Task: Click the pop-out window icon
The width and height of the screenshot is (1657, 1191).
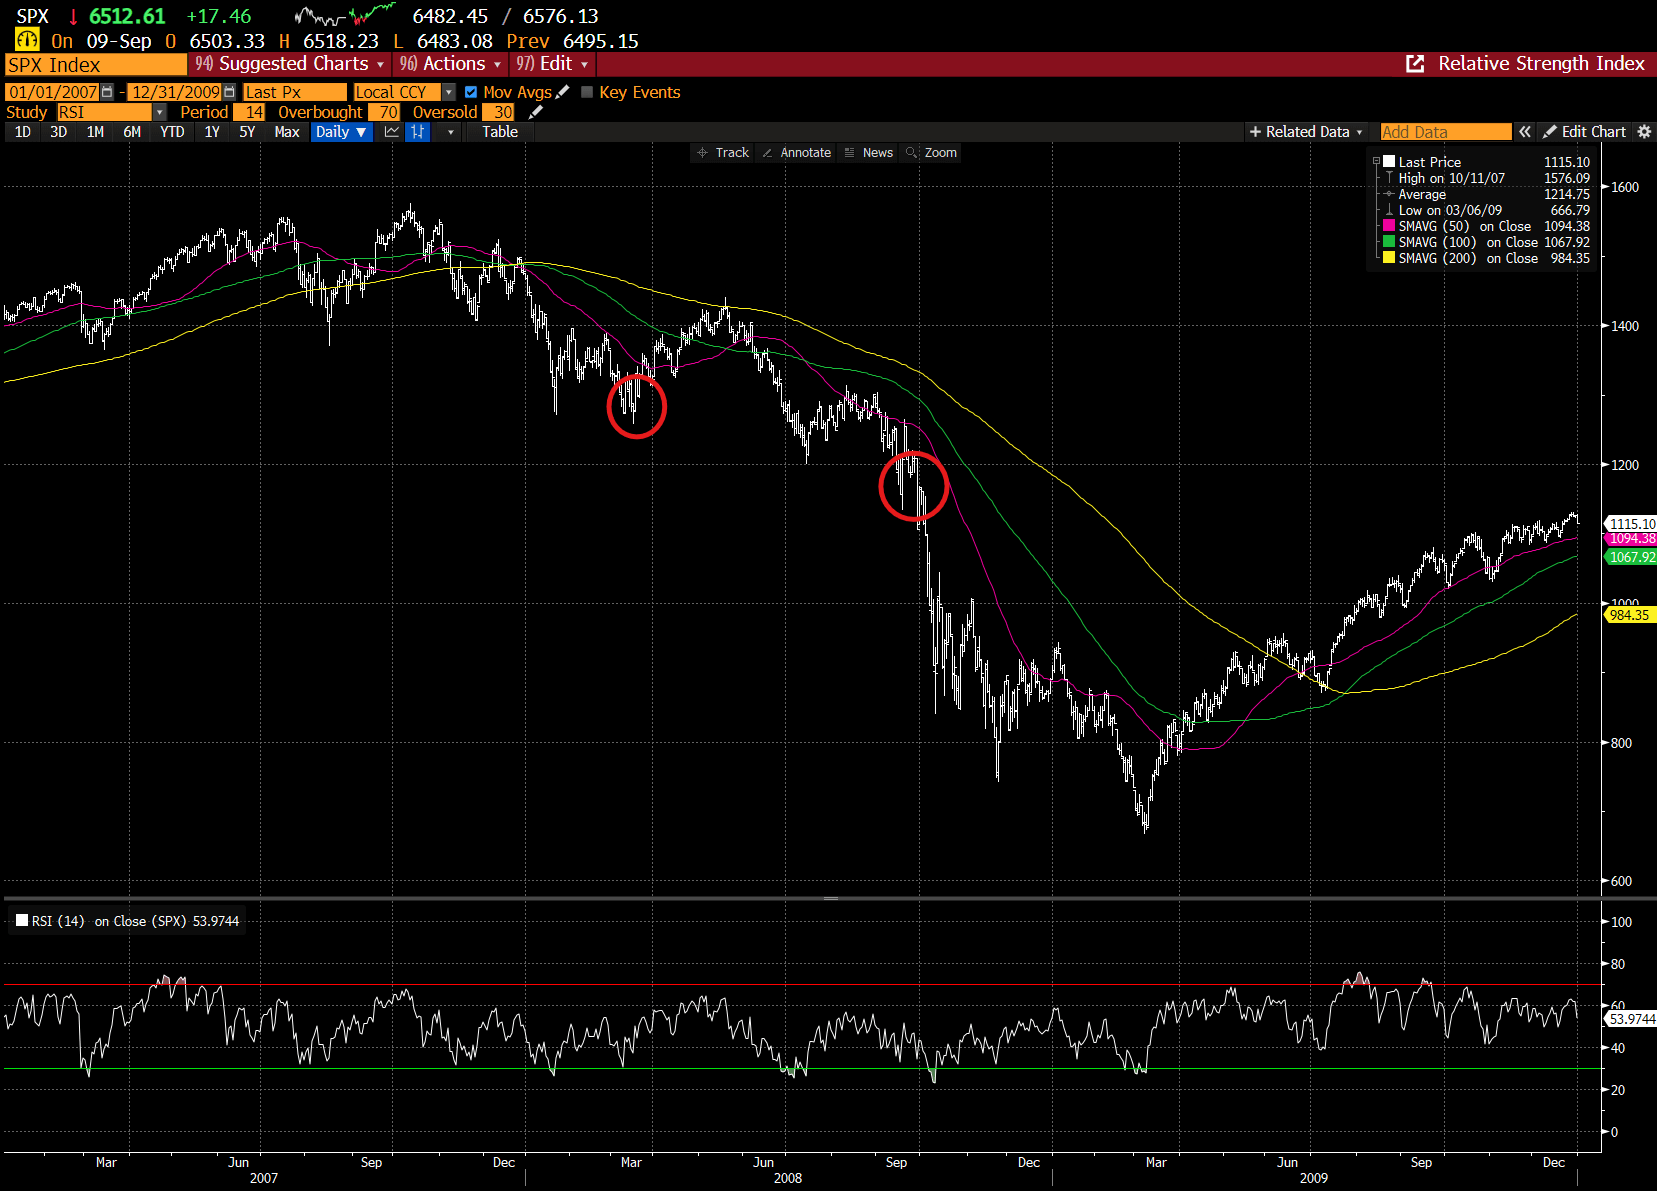Action: point(1415,64)
